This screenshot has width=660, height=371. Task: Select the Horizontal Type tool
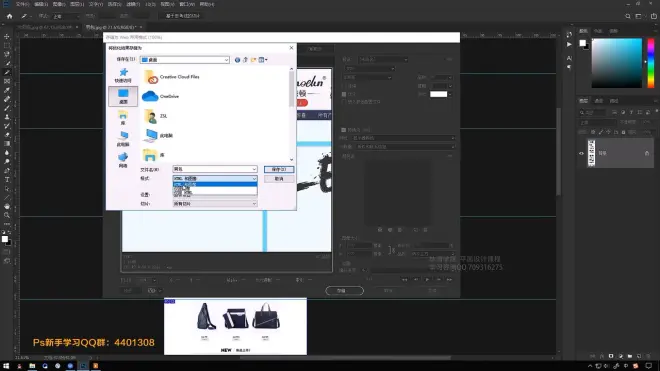pos(7,180)
